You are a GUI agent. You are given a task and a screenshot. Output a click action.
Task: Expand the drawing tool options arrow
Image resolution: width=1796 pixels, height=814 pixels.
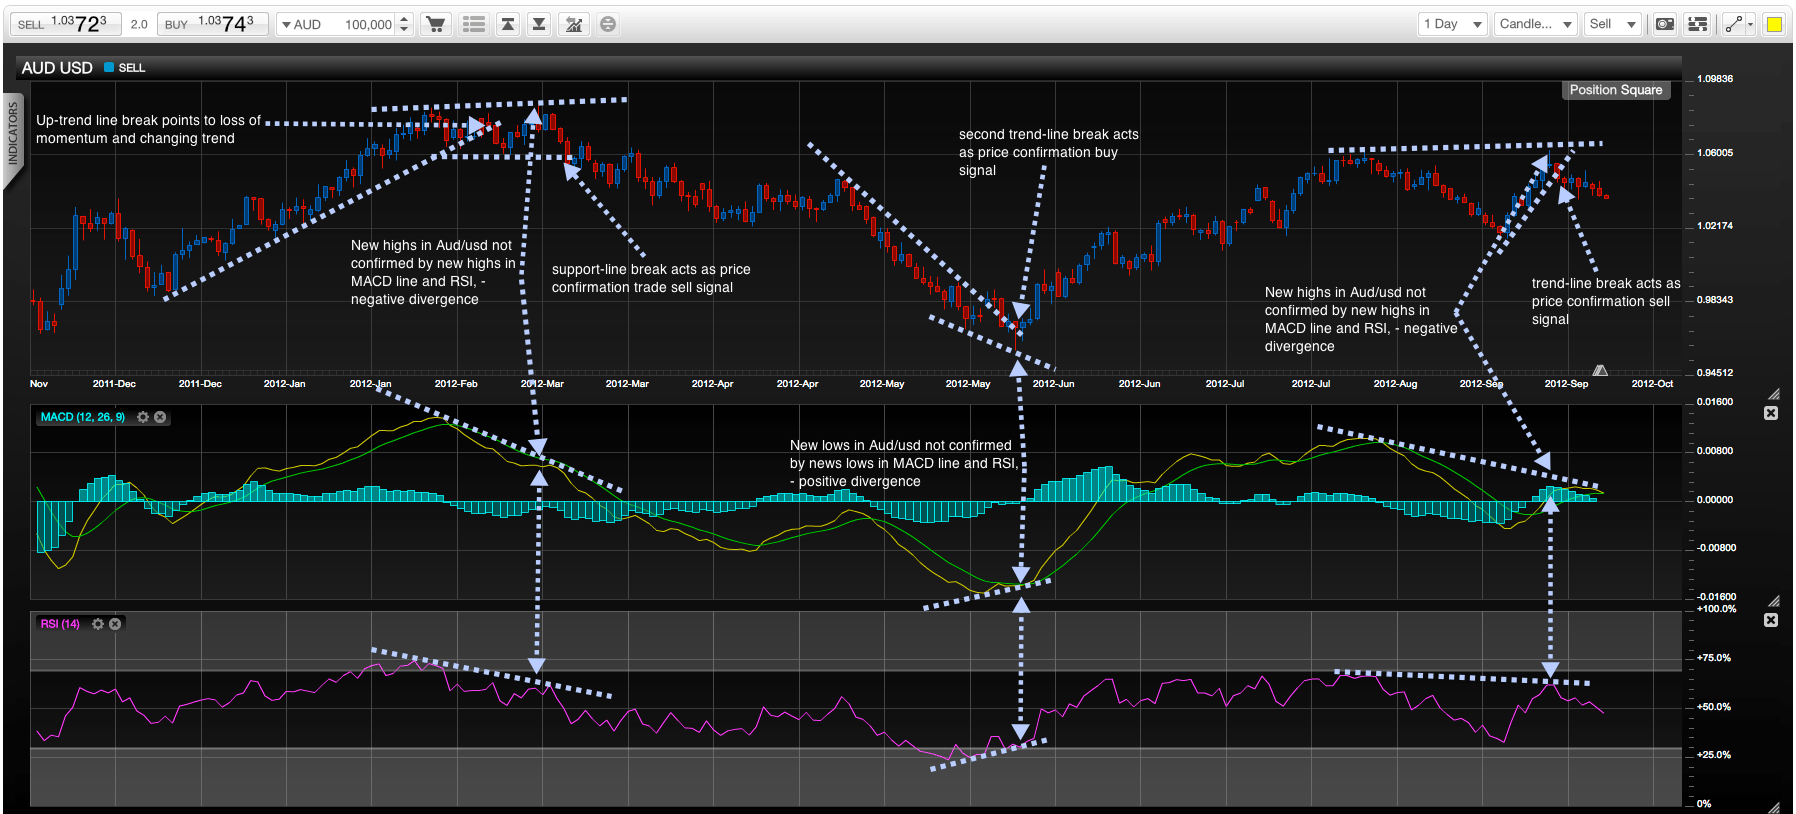pos(1750,24)
